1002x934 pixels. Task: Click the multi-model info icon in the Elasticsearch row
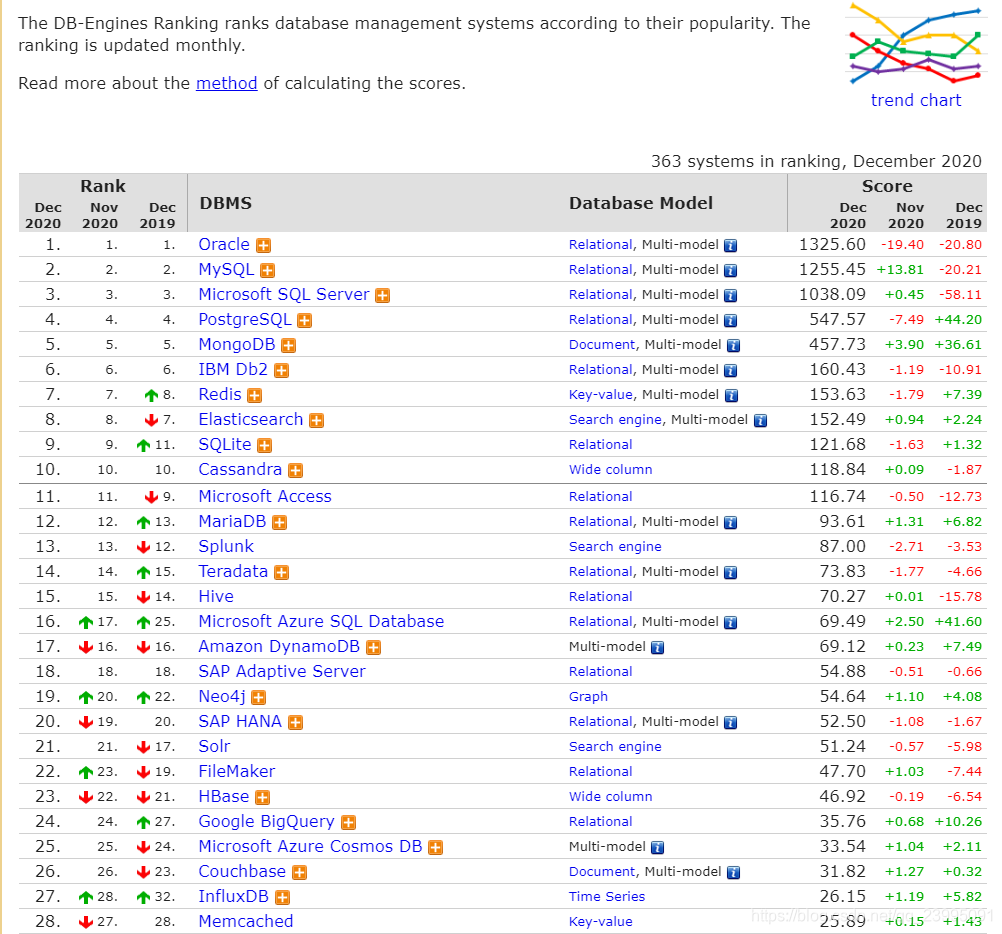(760, 420)
